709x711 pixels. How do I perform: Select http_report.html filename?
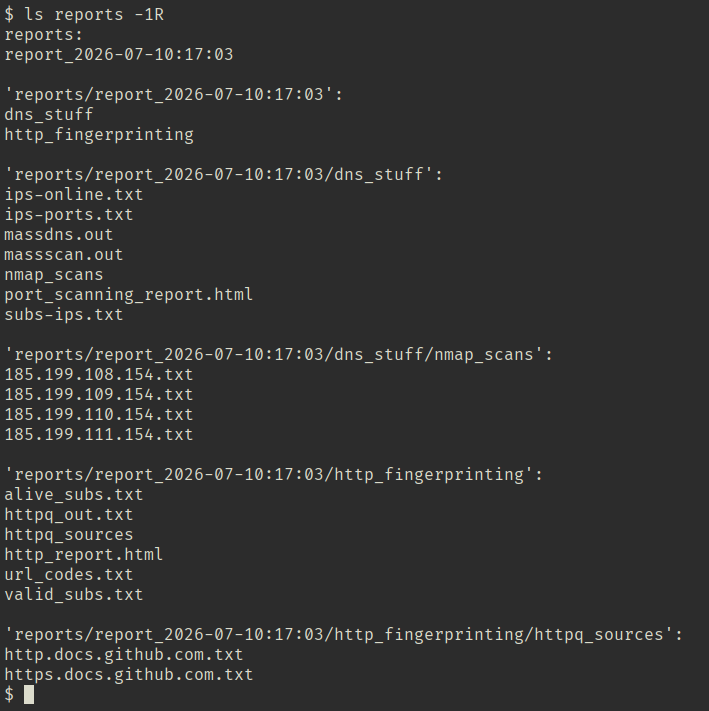84,555
